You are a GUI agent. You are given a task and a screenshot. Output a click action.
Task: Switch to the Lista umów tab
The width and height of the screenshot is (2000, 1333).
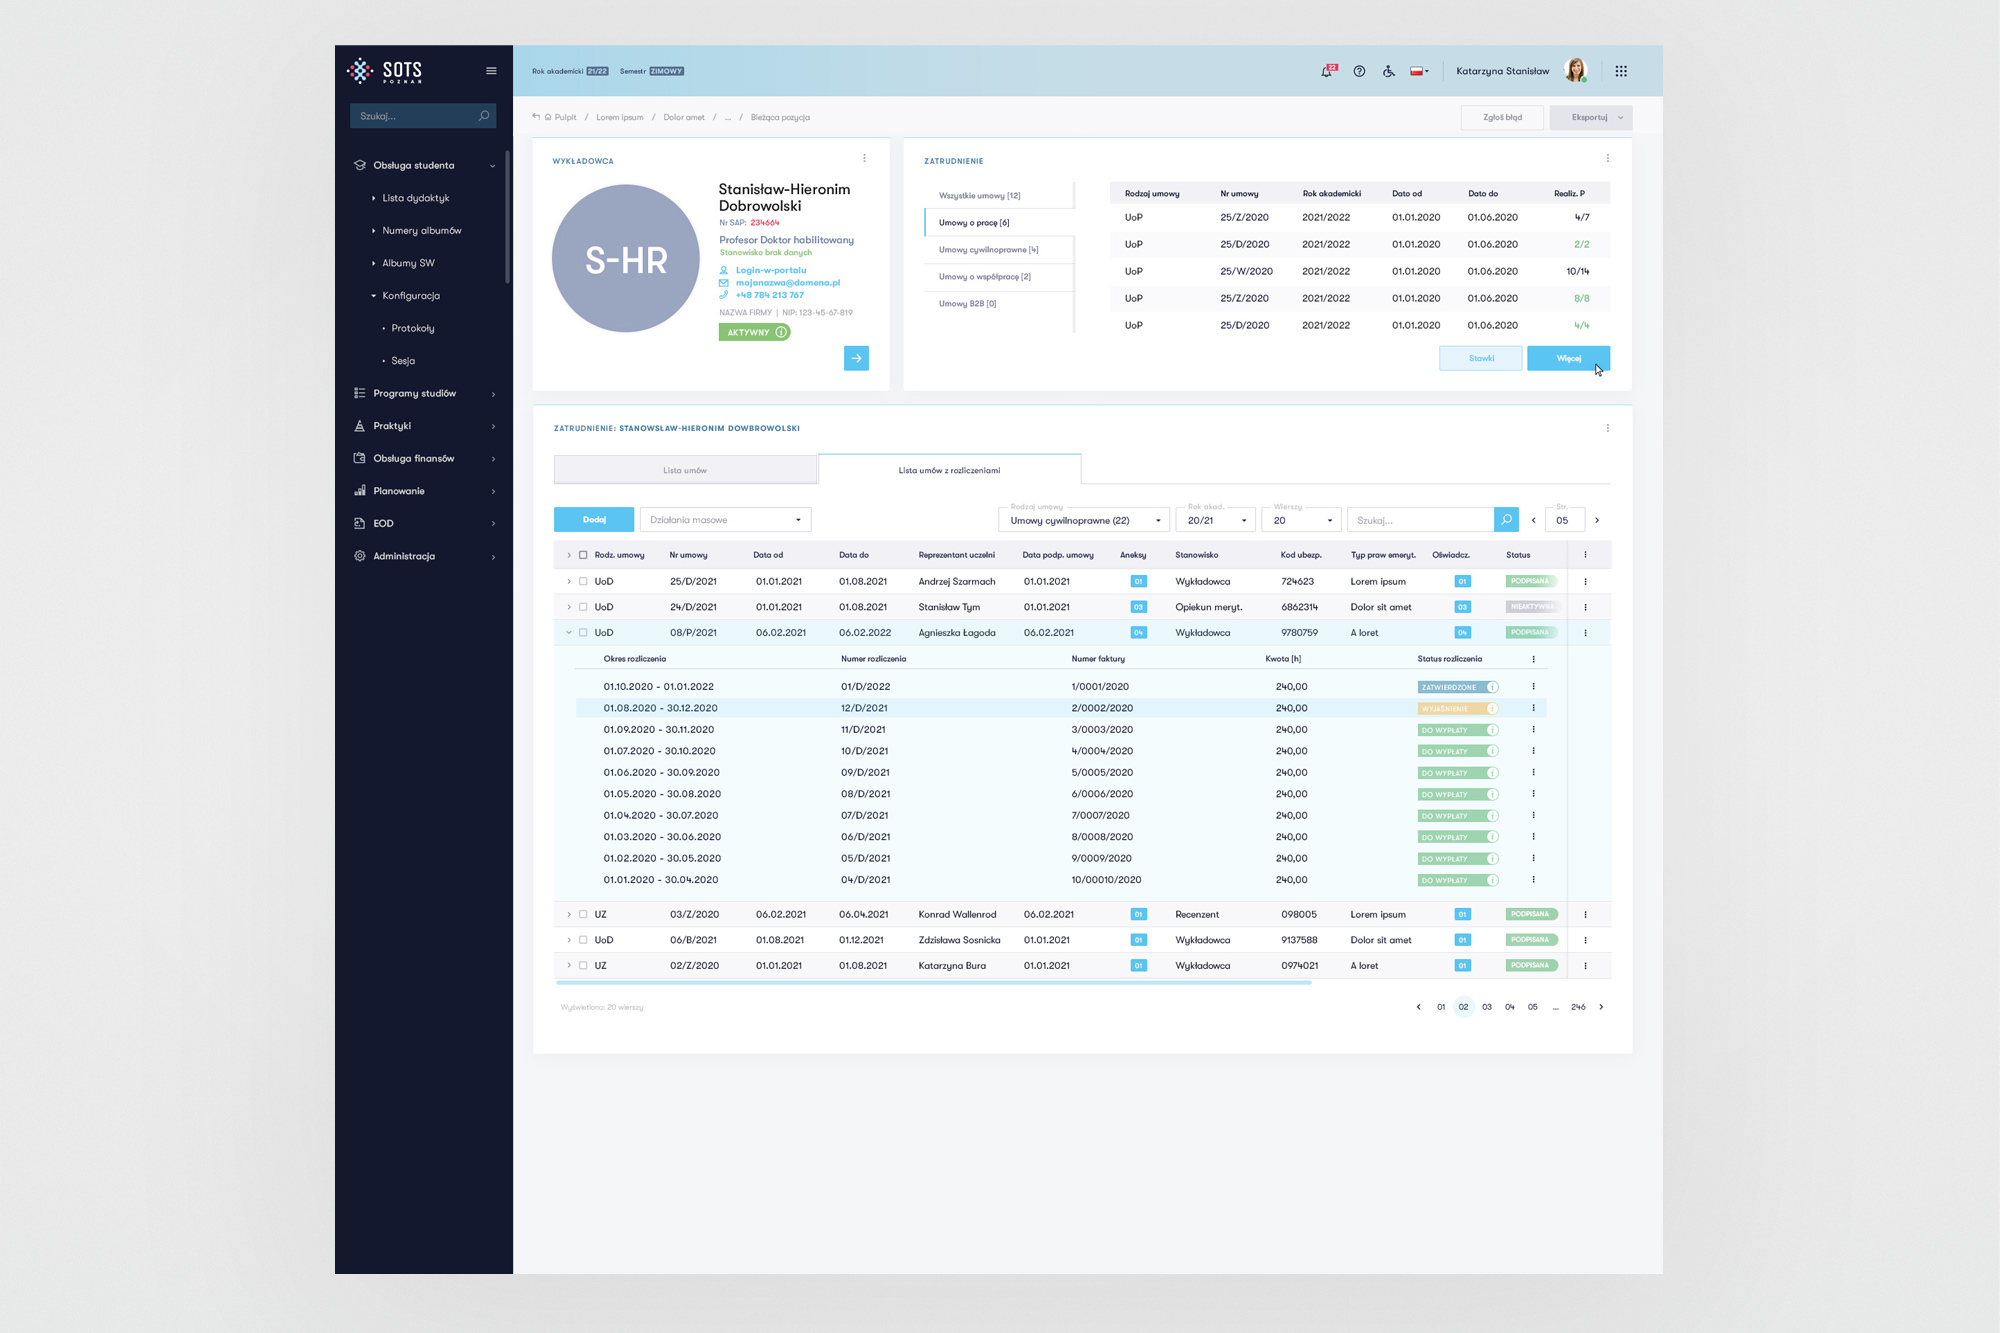point(685,470)
